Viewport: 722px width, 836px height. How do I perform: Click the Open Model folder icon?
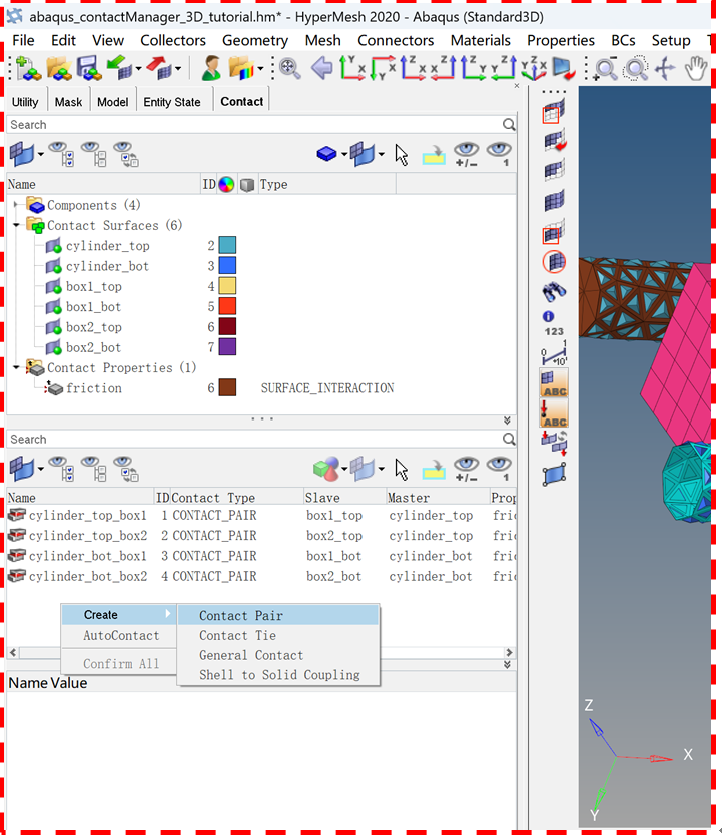click(x=59, y=68)
